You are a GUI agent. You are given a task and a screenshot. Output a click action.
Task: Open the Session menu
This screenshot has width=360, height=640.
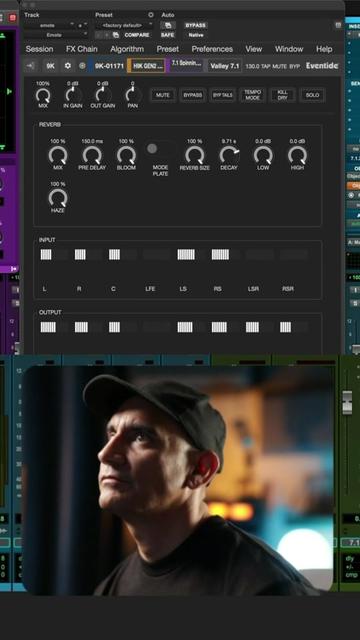39,49
